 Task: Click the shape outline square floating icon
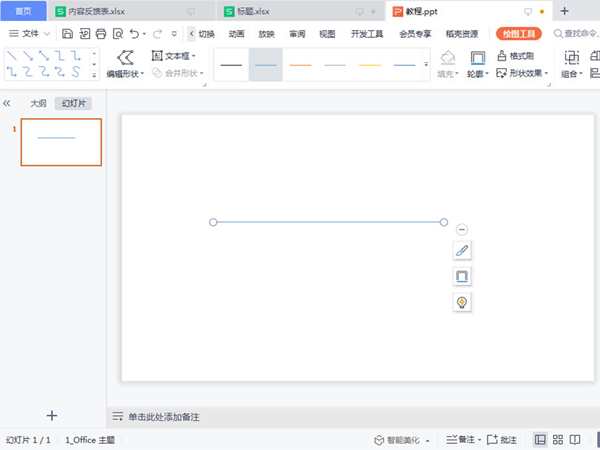[x=462, y=276]
